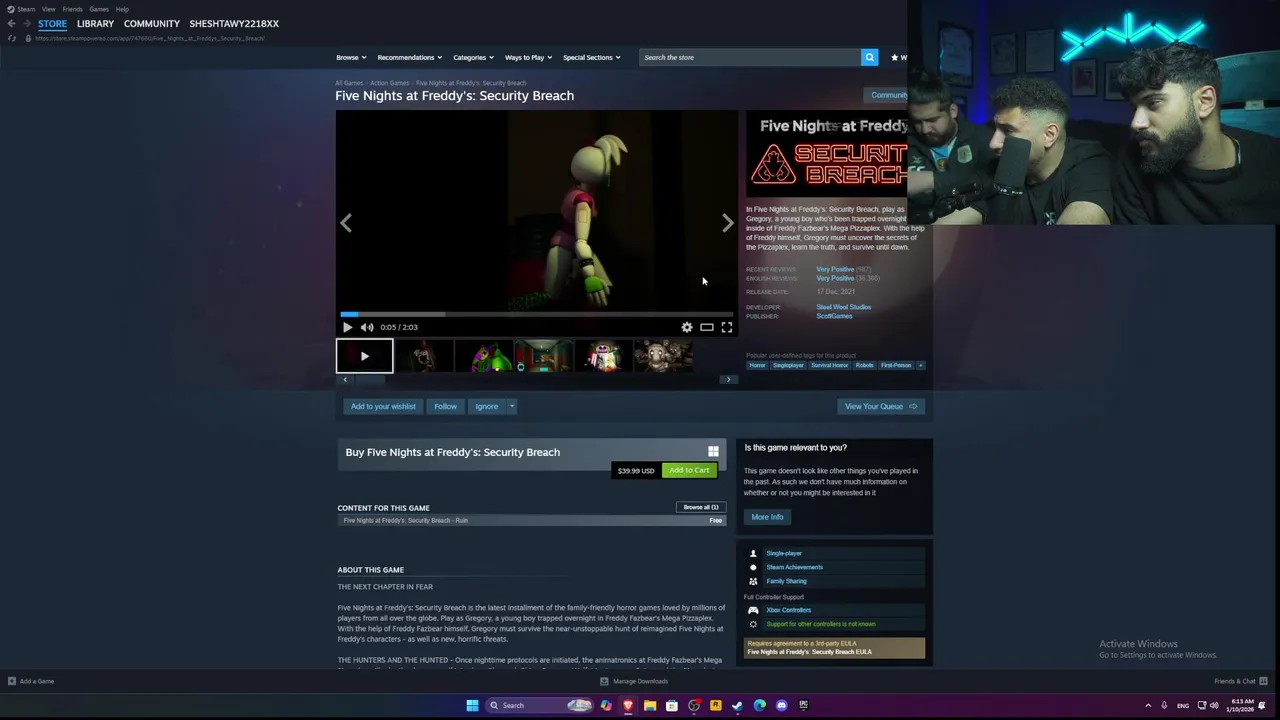Screen dimensions: 1280x720
Task: Enter fullscreen on the video player
Action: click(x=727, y=327)
